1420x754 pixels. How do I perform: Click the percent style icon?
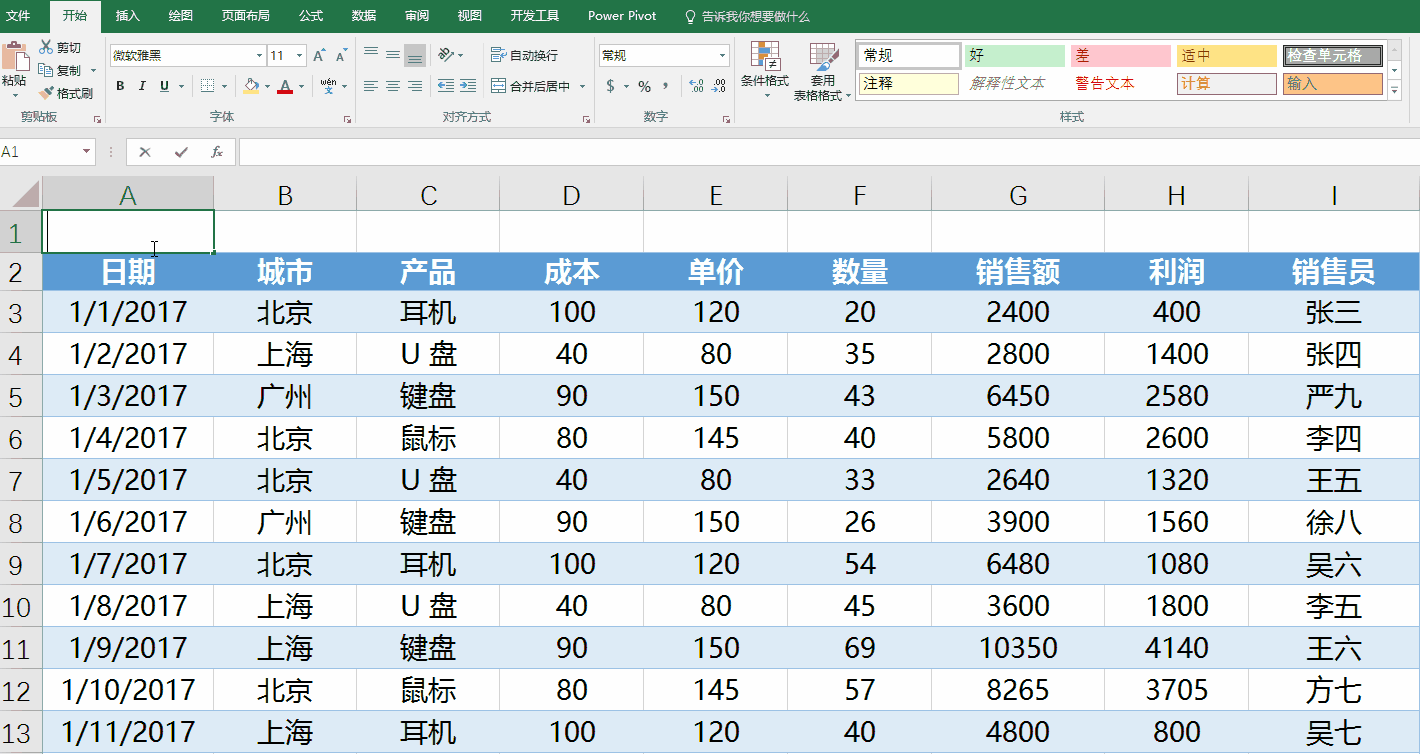(x=644, y=86)
